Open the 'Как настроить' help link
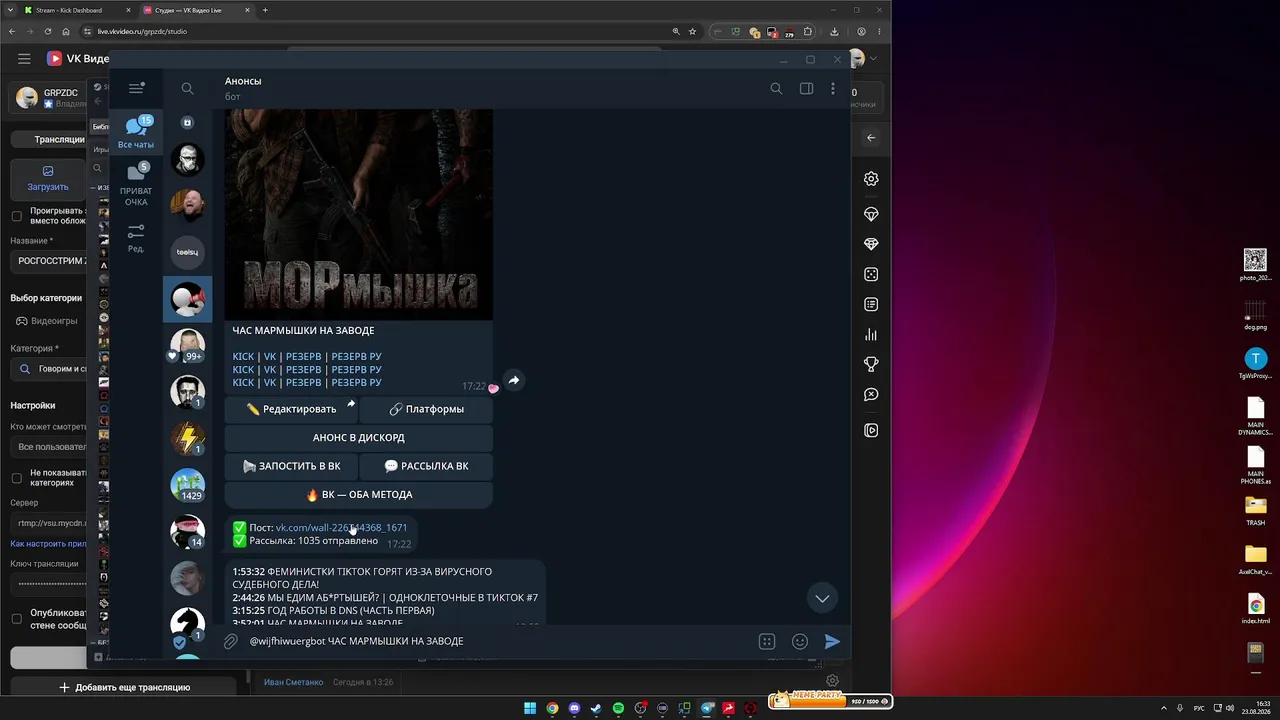The image size is (1280, 720). coord(48,544)
